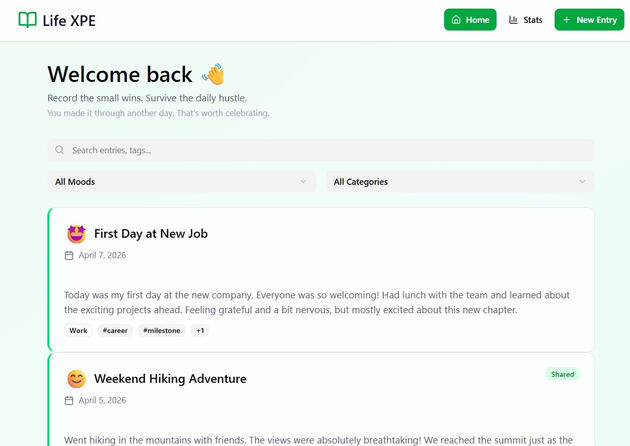Open First Day at New Job entry title
This screenshot has width=630, height=446.
click(x=151, y=234)
